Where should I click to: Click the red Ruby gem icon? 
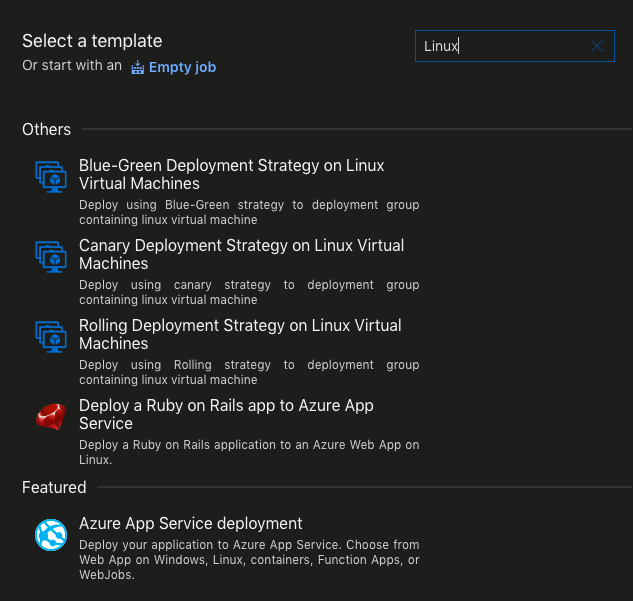pyautogui.click(x=51, y=417)
